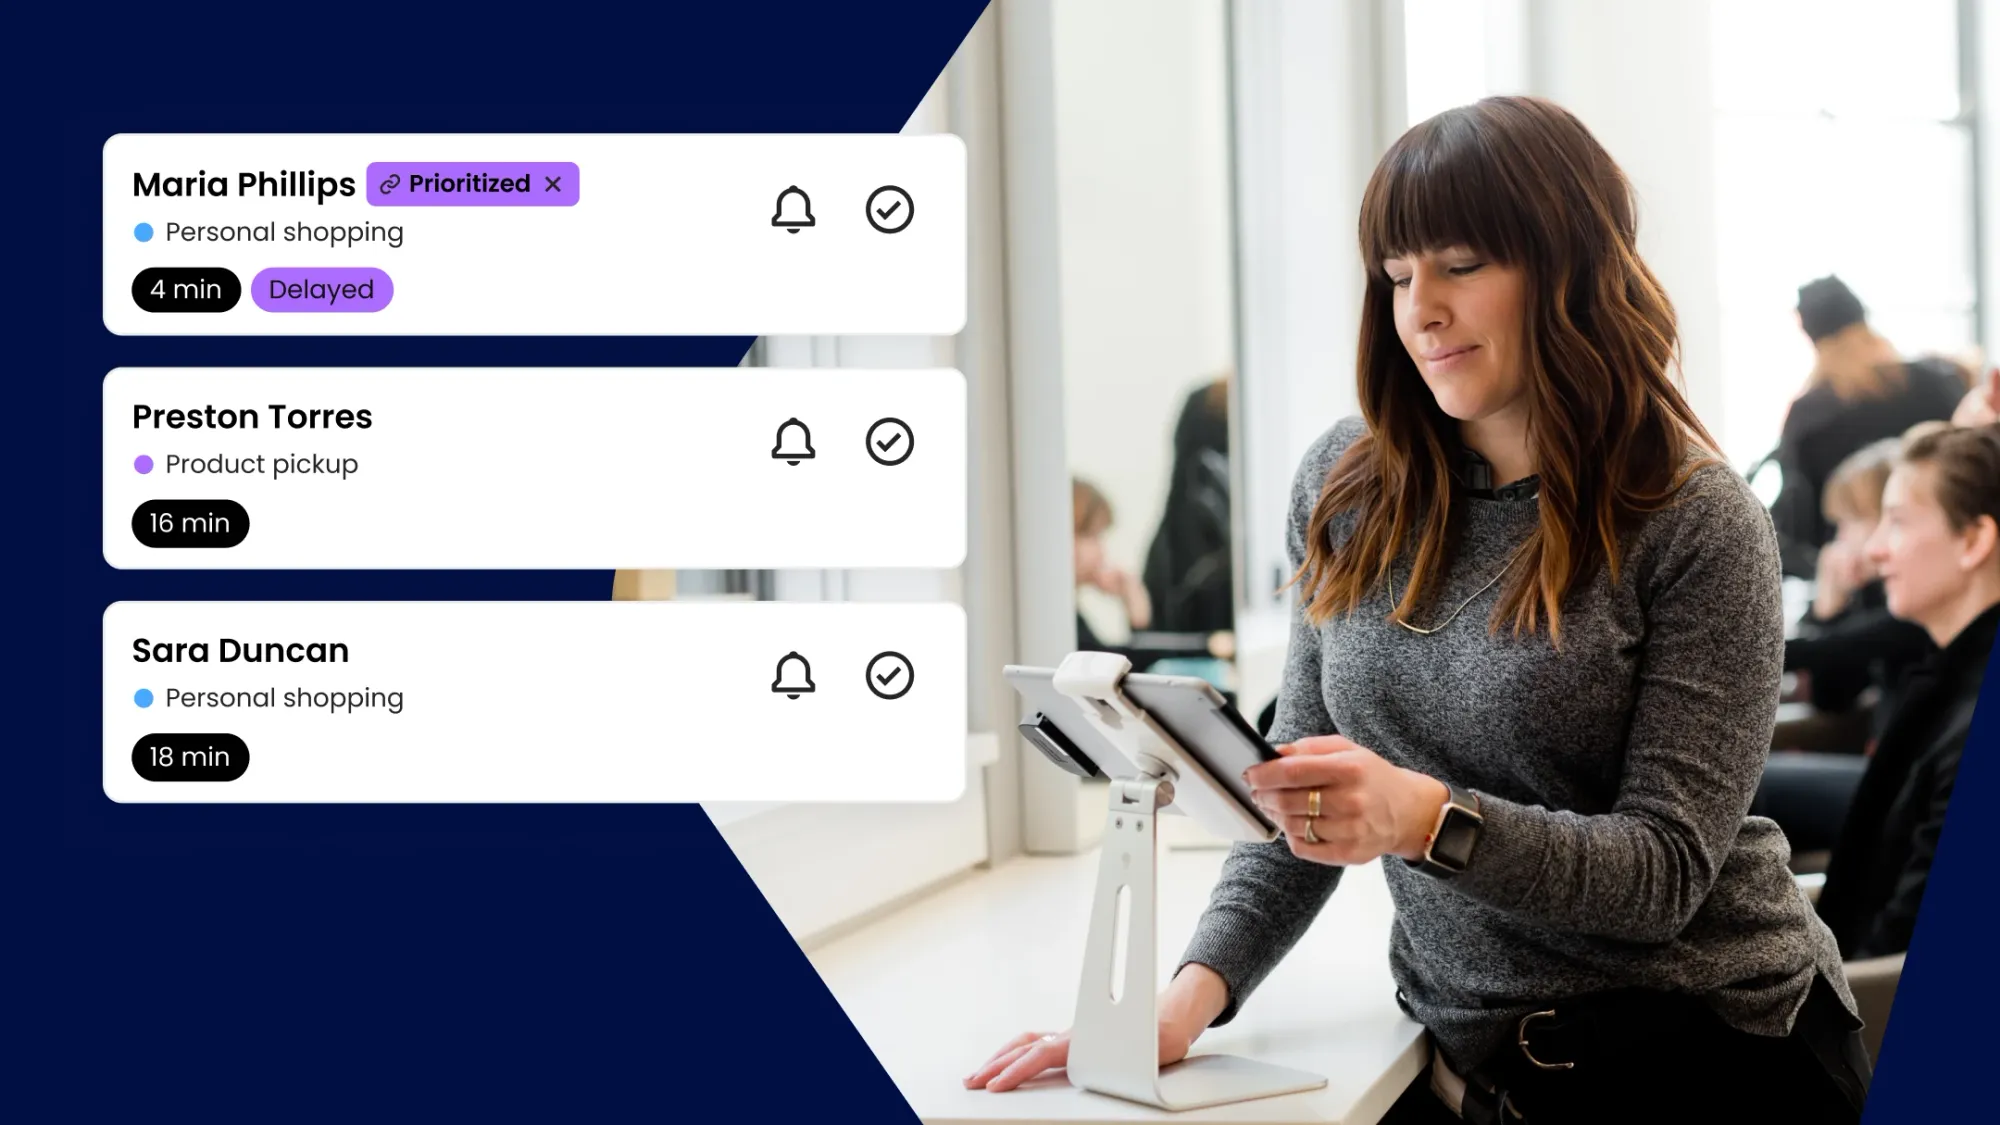This screenshot has width=2000, height=1125.
Task: Toggle completion for Maria Phillips entry
Action: (x=890, y=209)
